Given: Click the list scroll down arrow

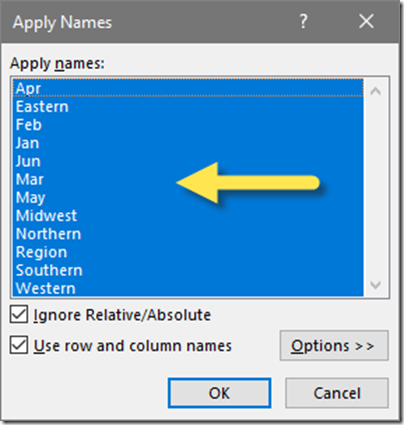Looking at the screenshot, I should point(376,285).
